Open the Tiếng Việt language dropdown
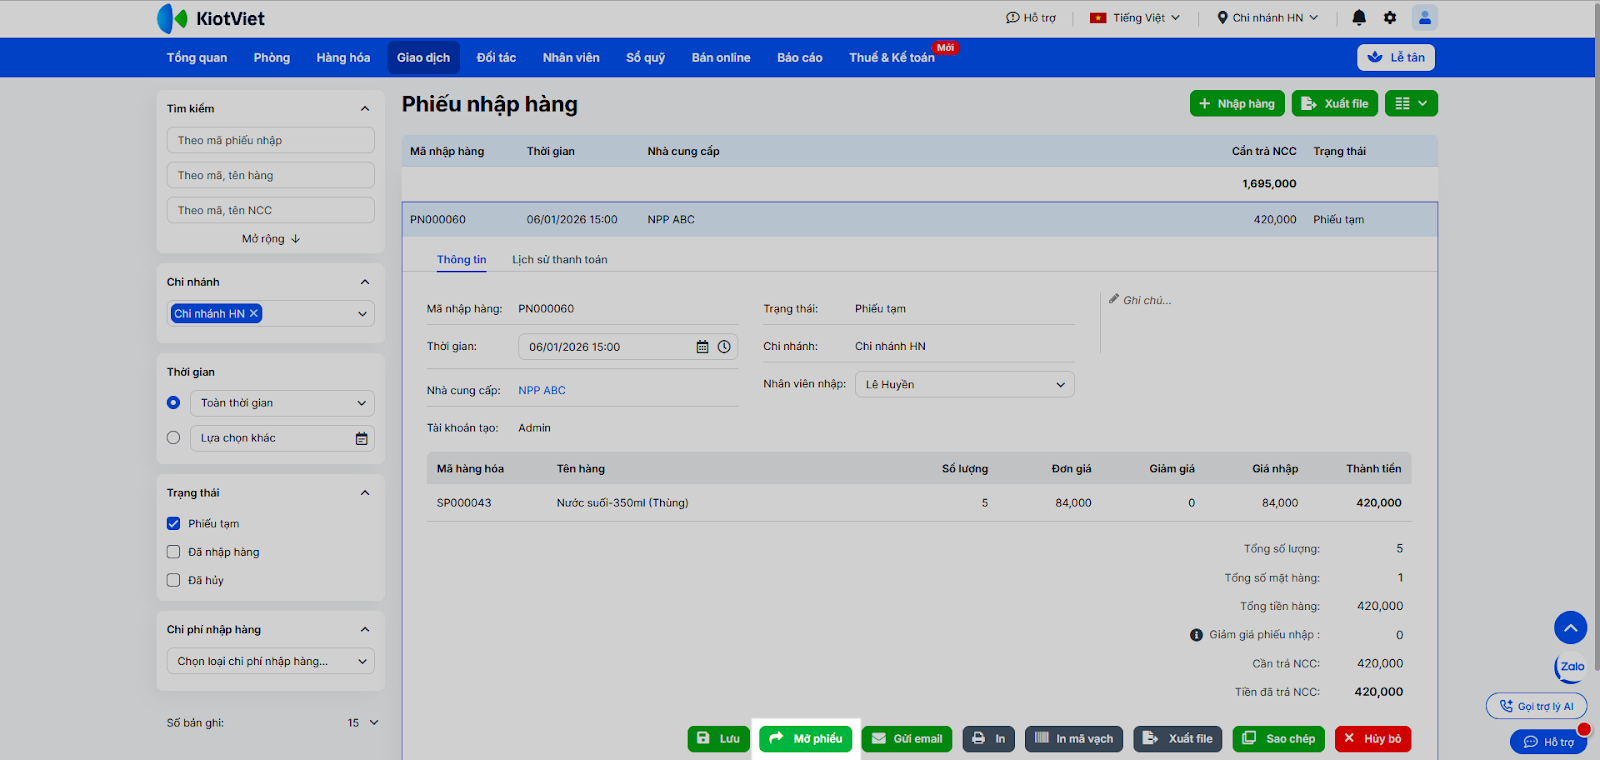This screenshot has width=1600, height=760. point(1135,18)
